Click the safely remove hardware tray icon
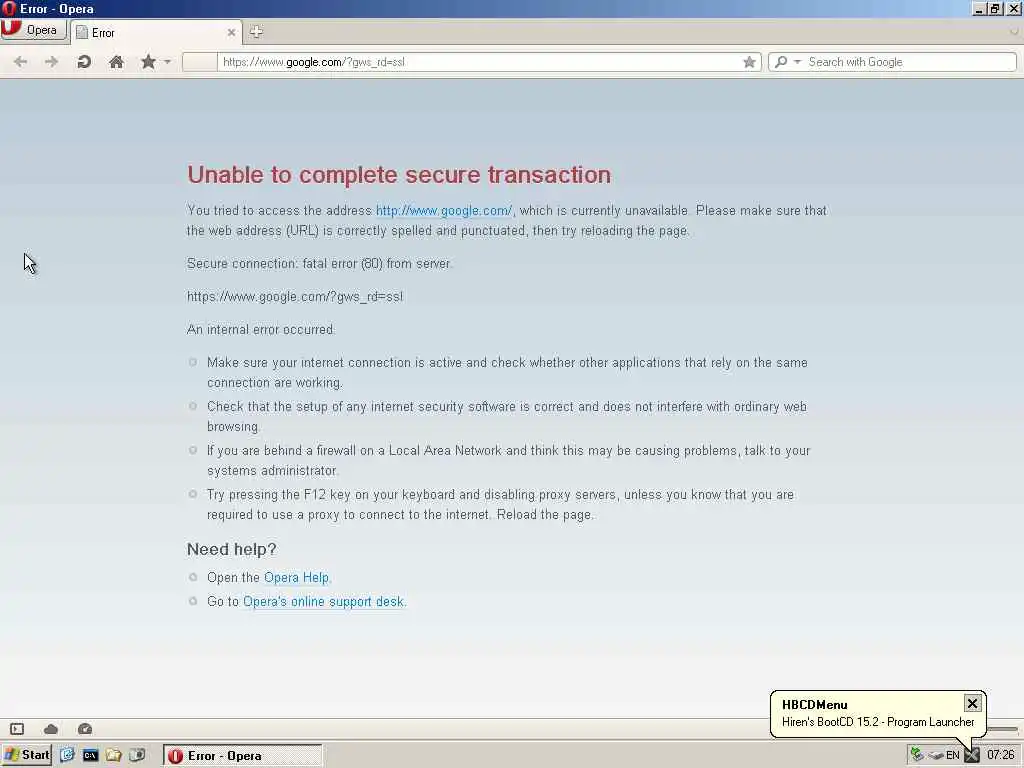This screenshot has width=1024, height=768. coord(936,756)
